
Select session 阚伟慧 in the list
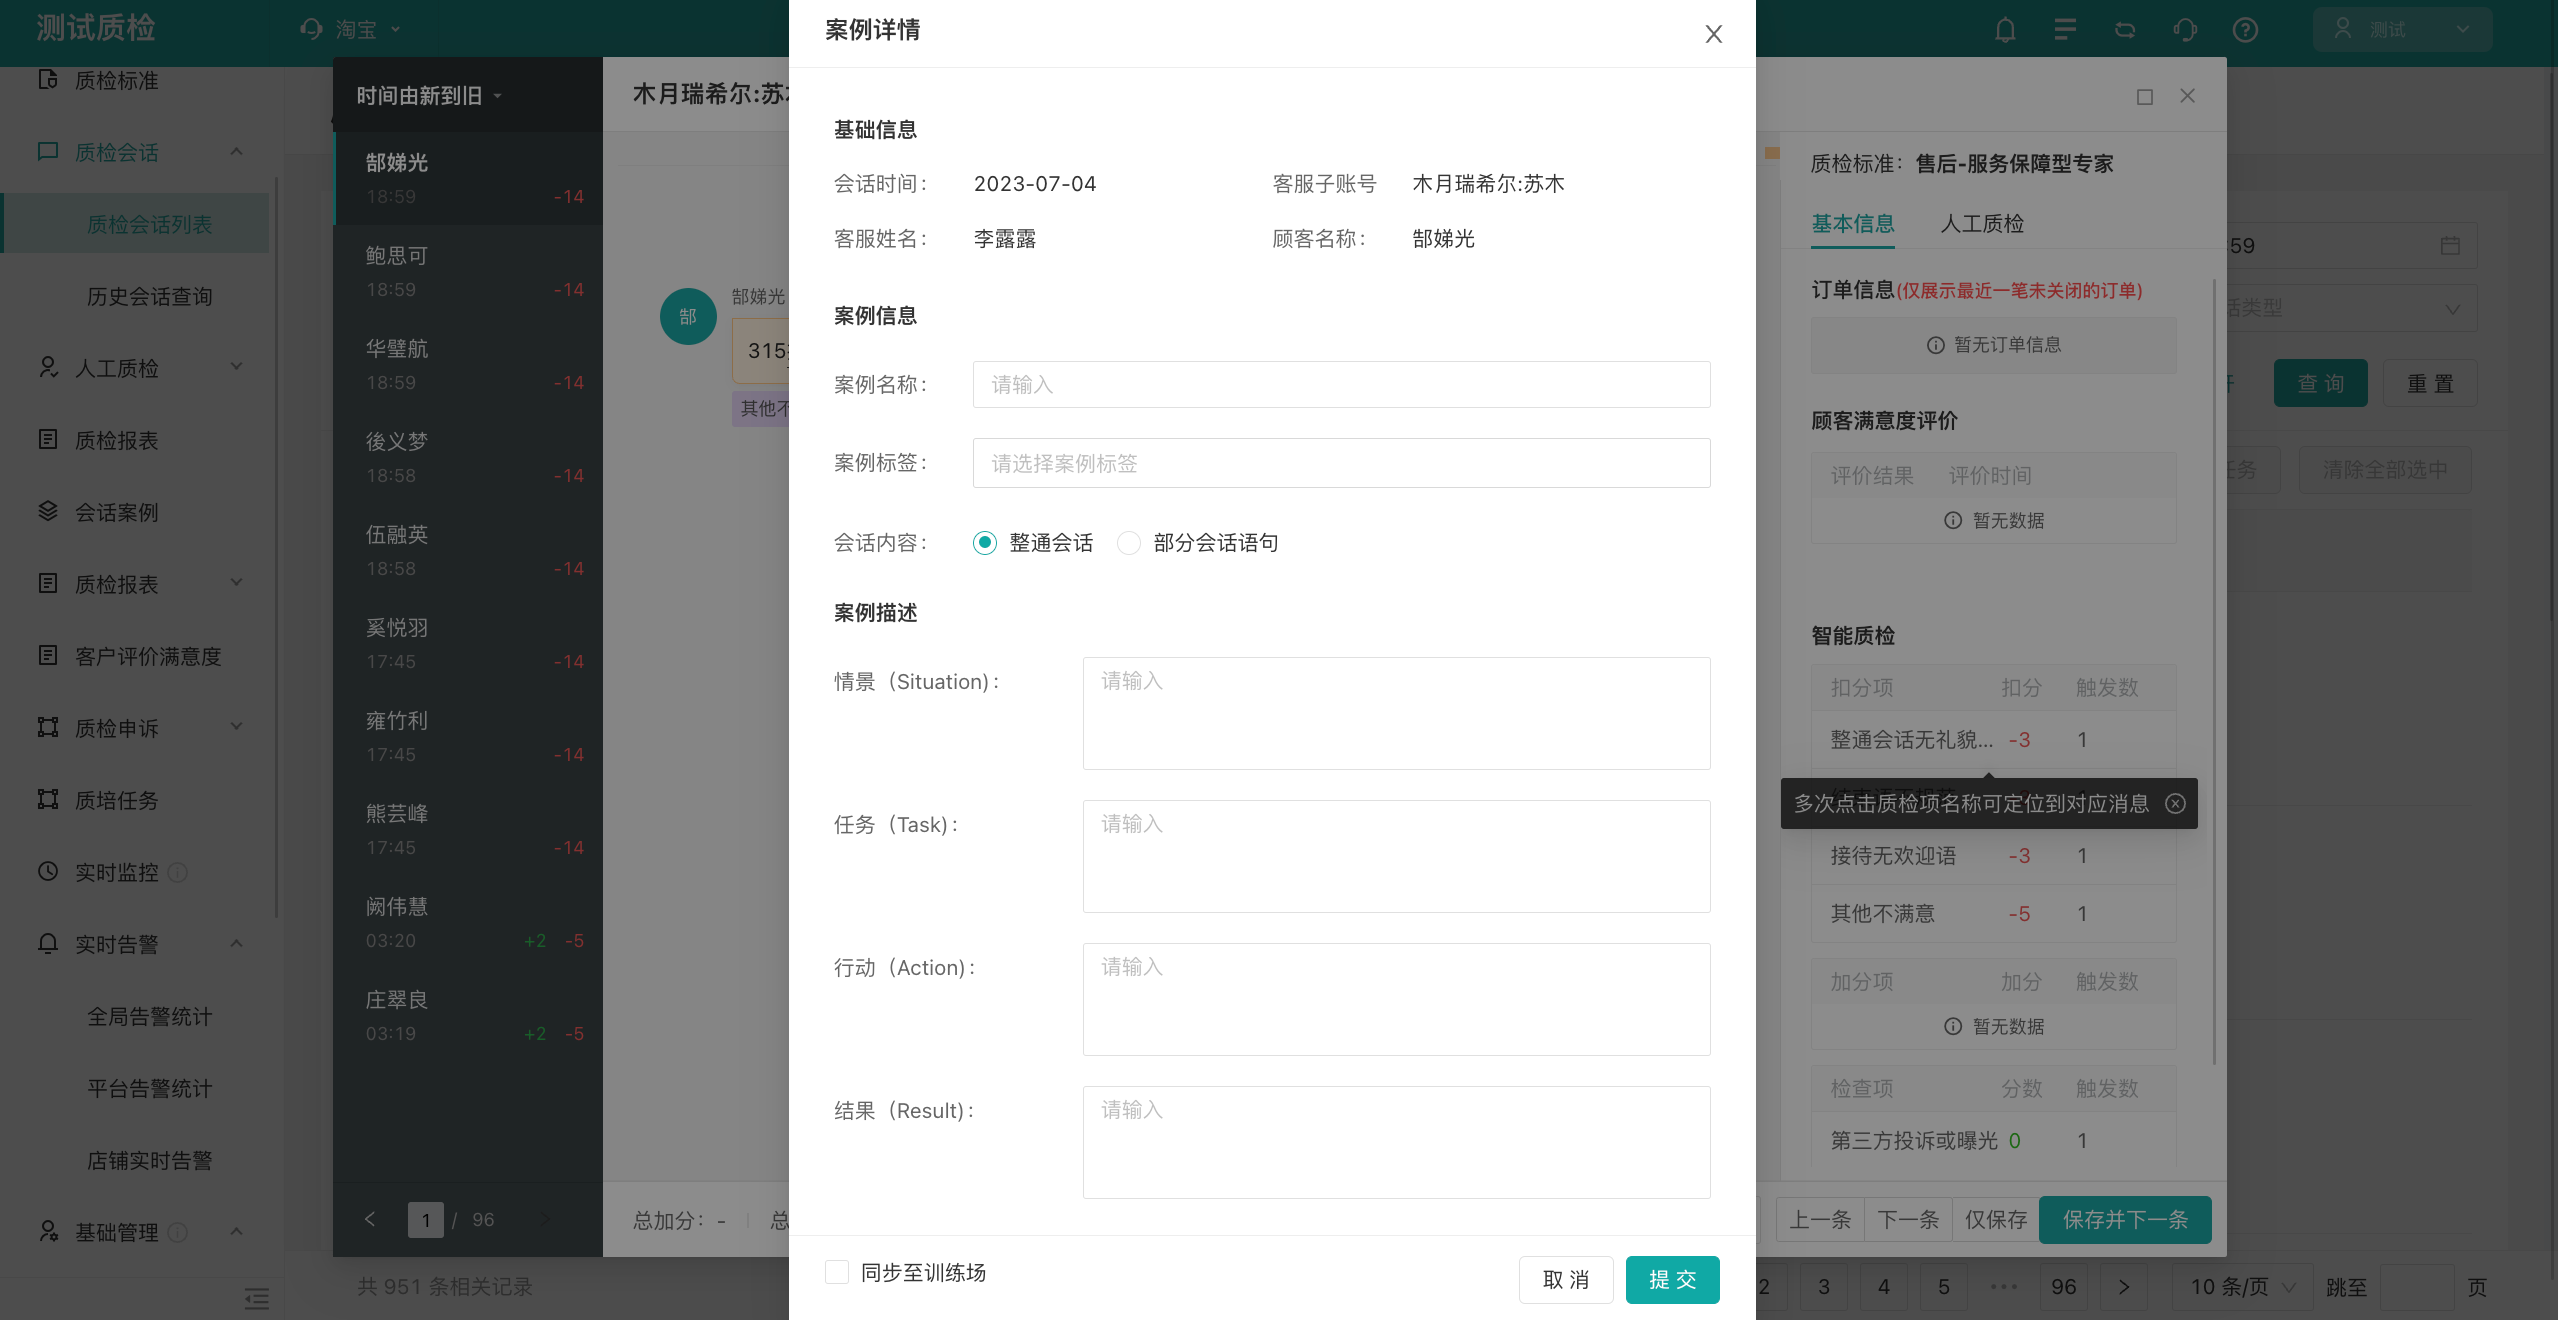[468, 923]
